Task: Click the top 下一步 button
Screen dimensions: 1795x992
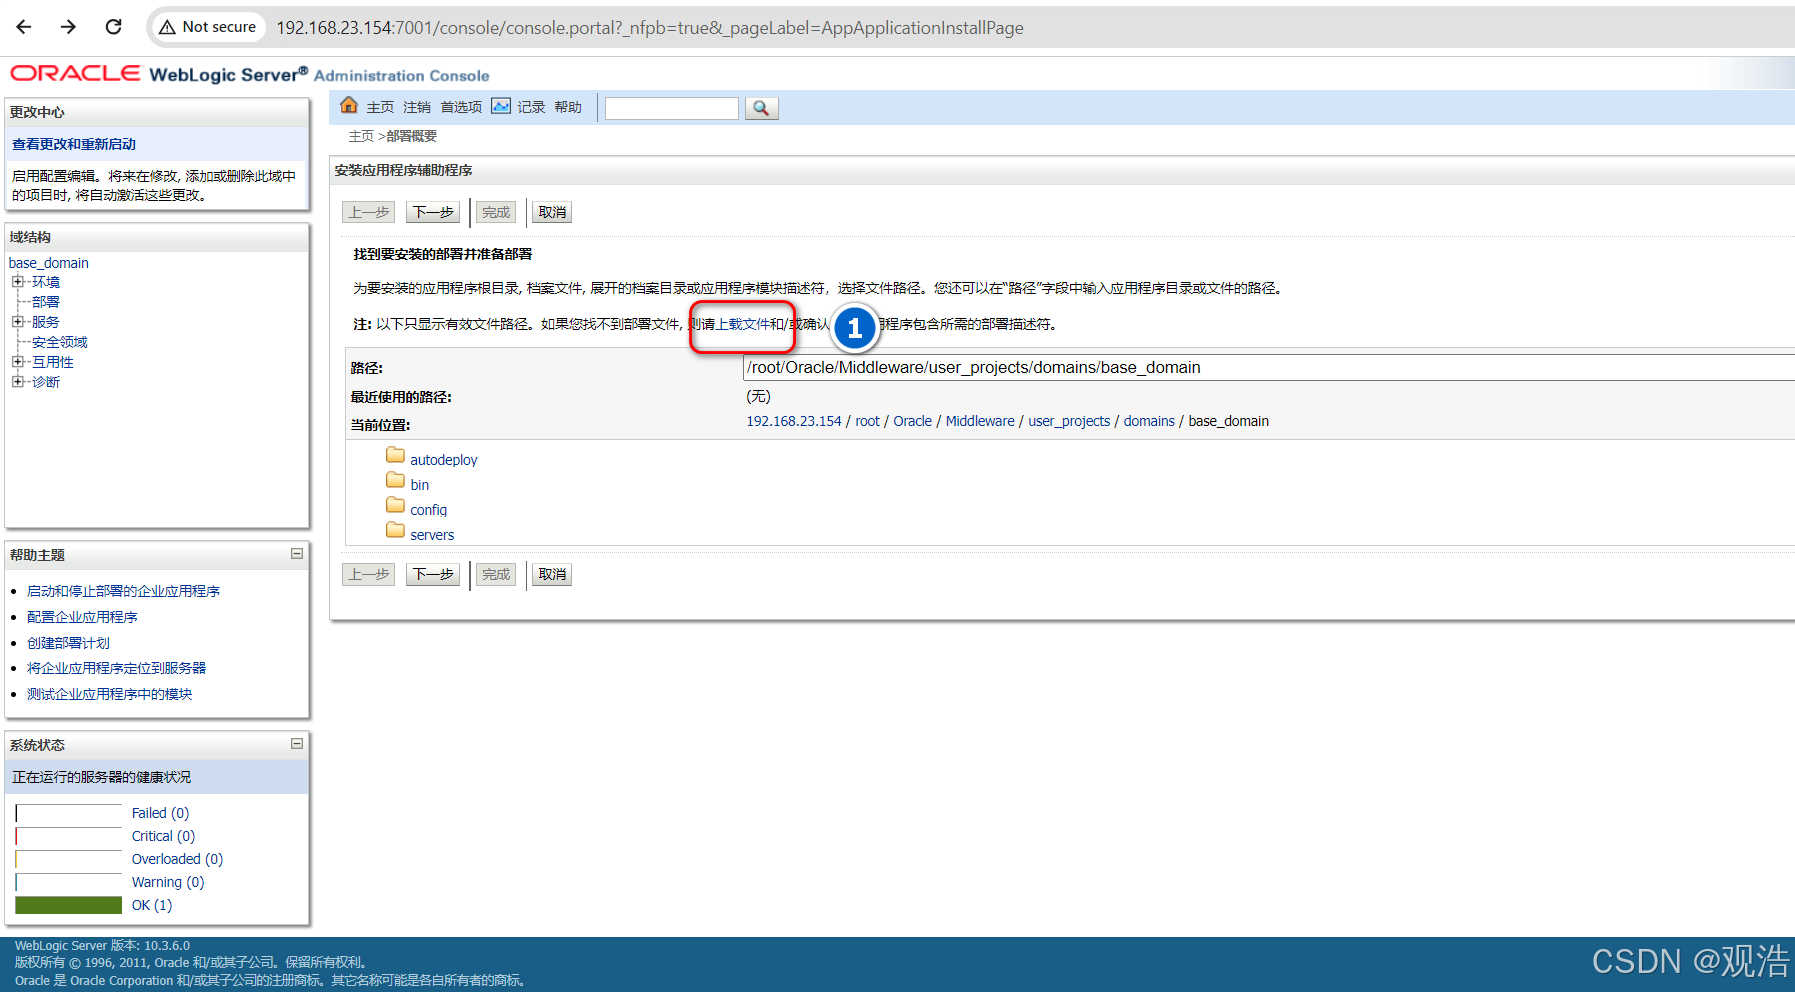Action: click(433, 212)
